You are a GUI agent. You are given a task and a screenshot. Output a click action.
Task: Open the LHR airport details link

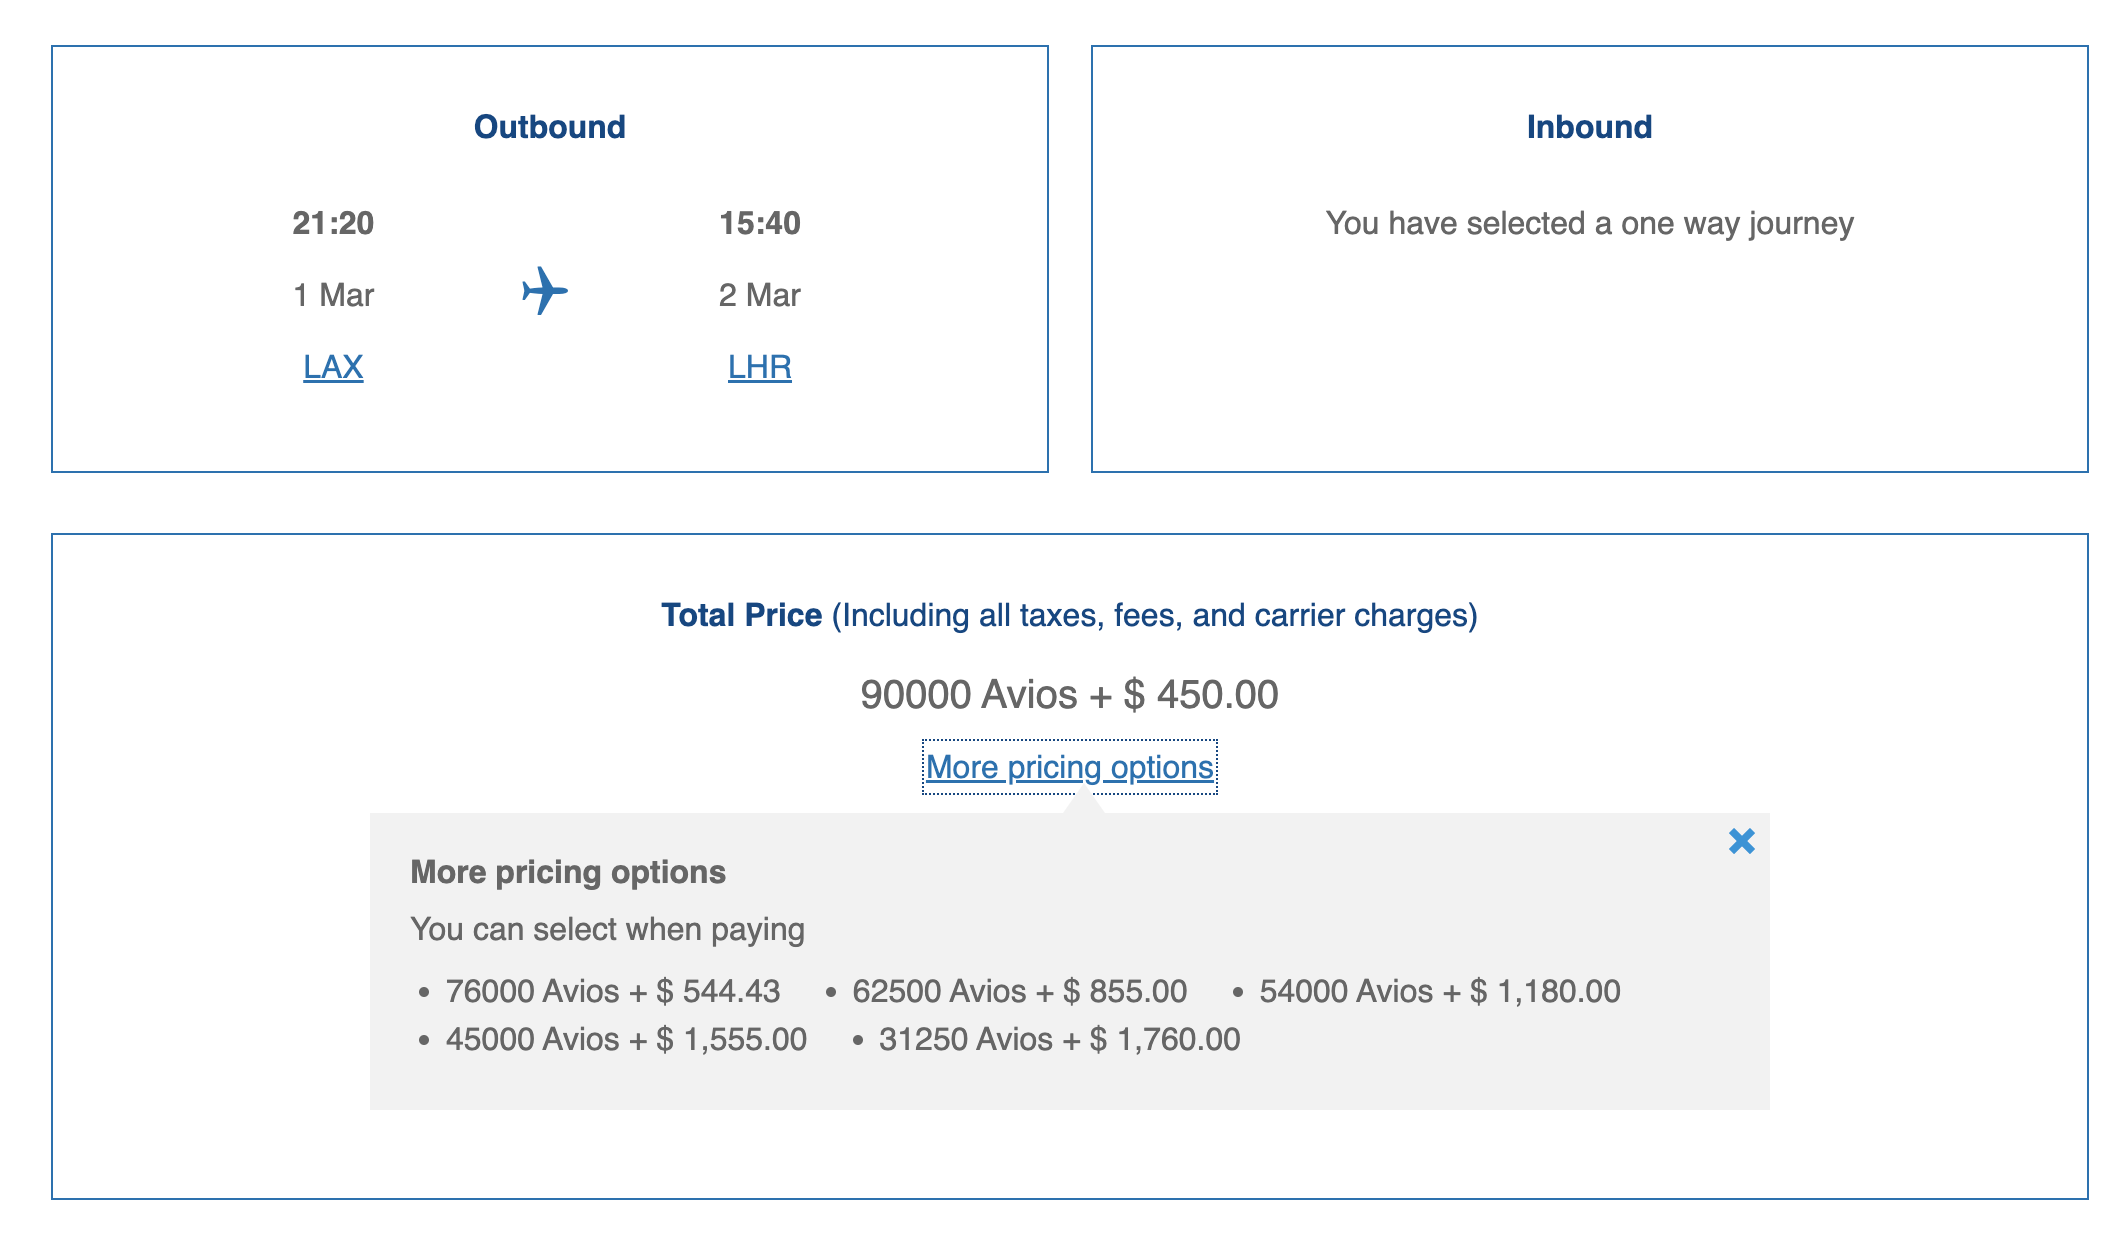click(x=758, y=366)
